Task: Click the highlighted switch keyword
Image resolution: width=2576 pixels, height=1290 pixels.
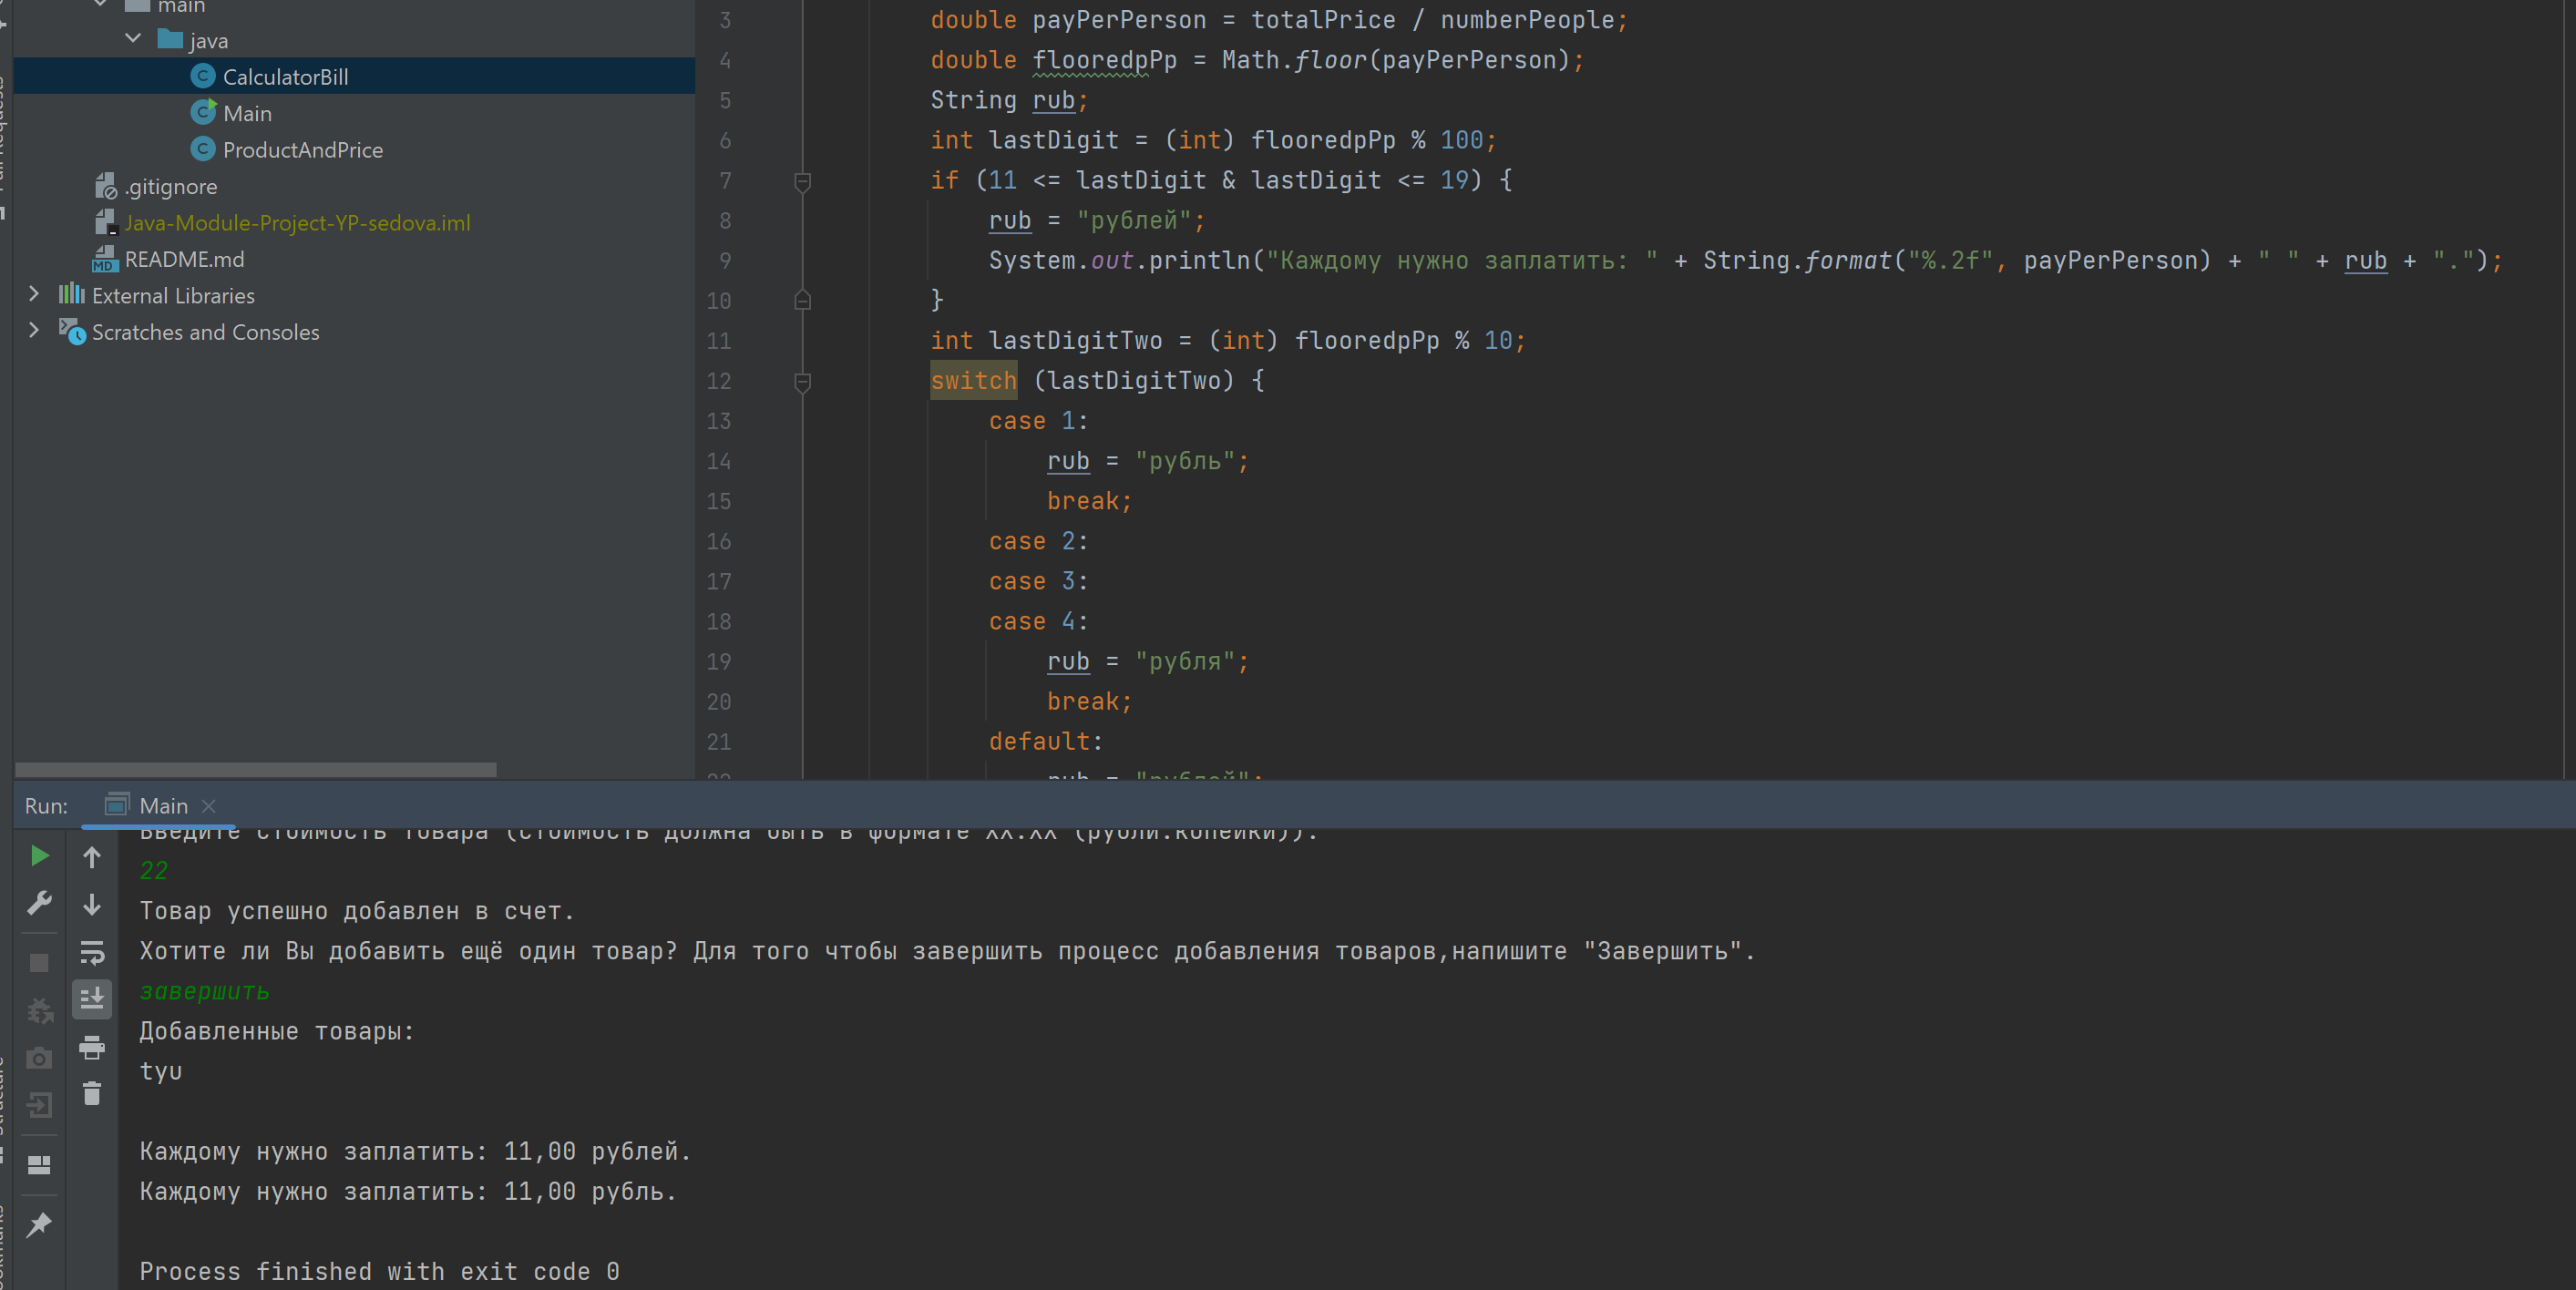Action: [973, 380]
